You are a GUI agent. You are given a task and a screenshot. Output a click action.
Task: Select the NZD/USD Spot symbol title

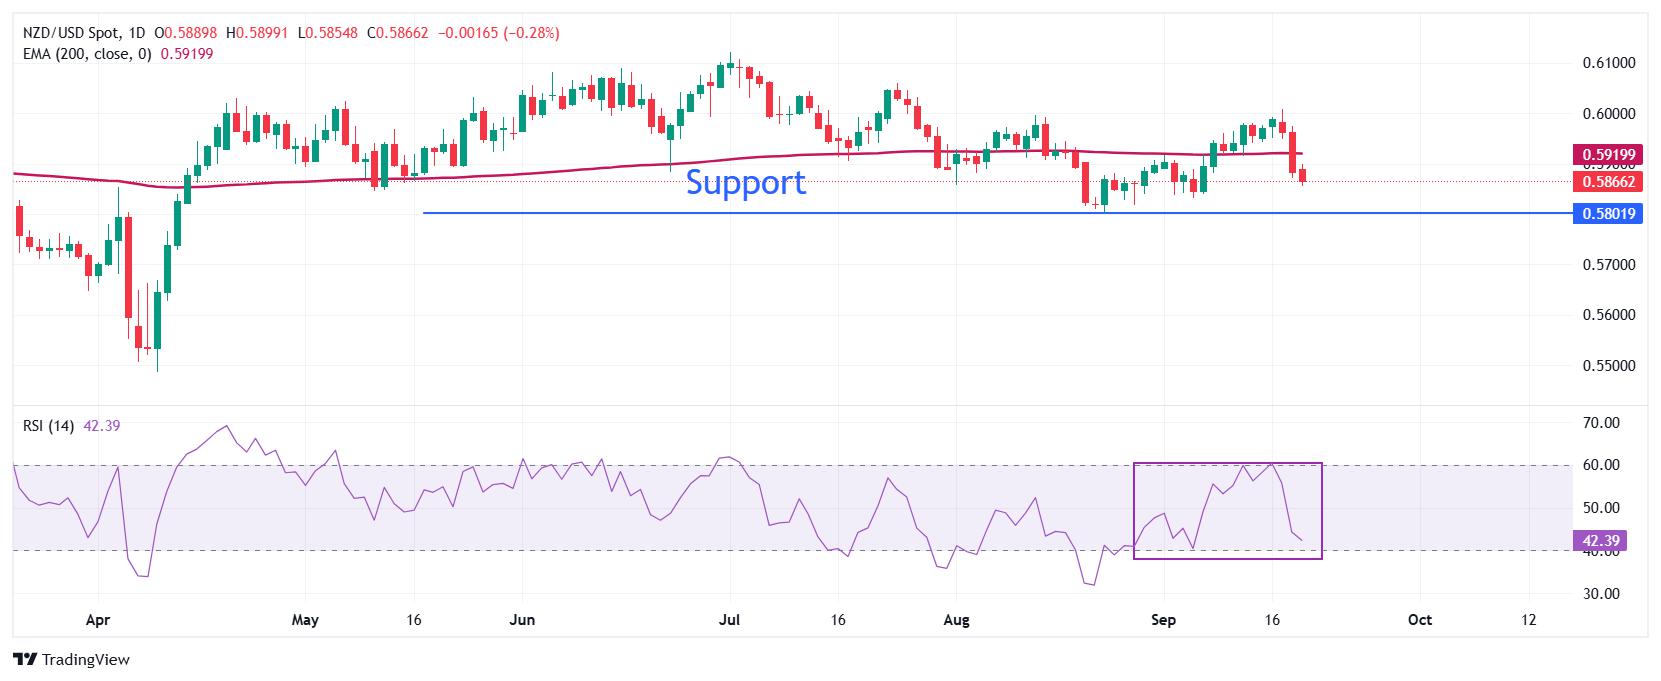point(75,33)
